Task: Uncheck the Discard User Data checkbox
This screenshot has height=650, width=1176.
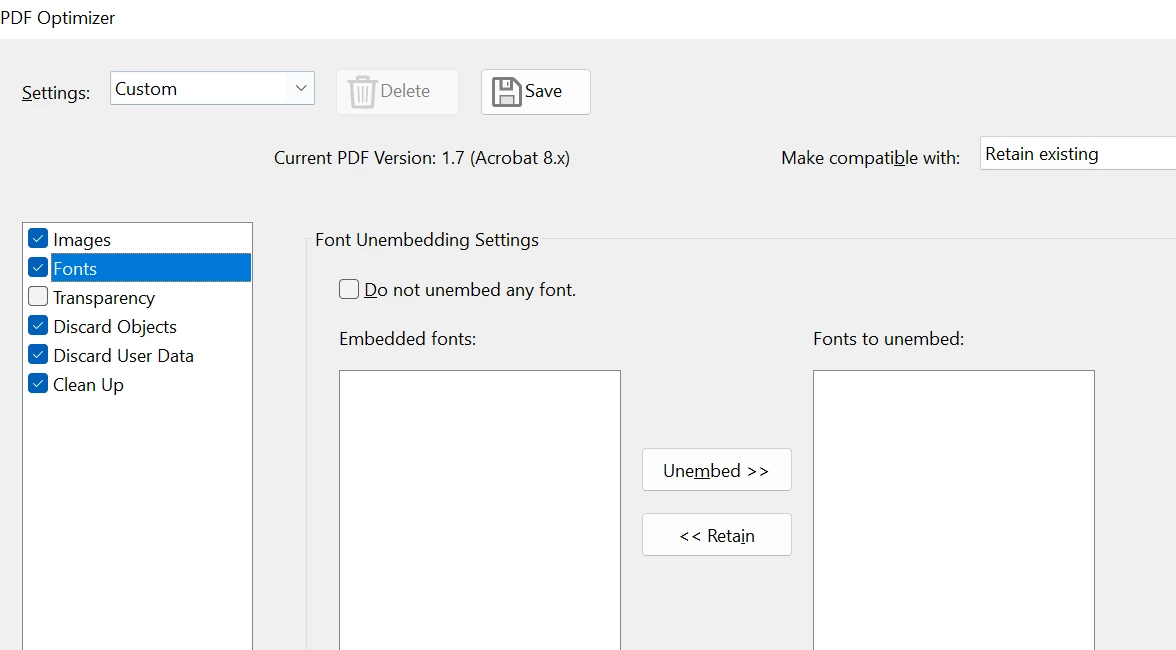Action: pyautogui.click(x=38, y=355)
